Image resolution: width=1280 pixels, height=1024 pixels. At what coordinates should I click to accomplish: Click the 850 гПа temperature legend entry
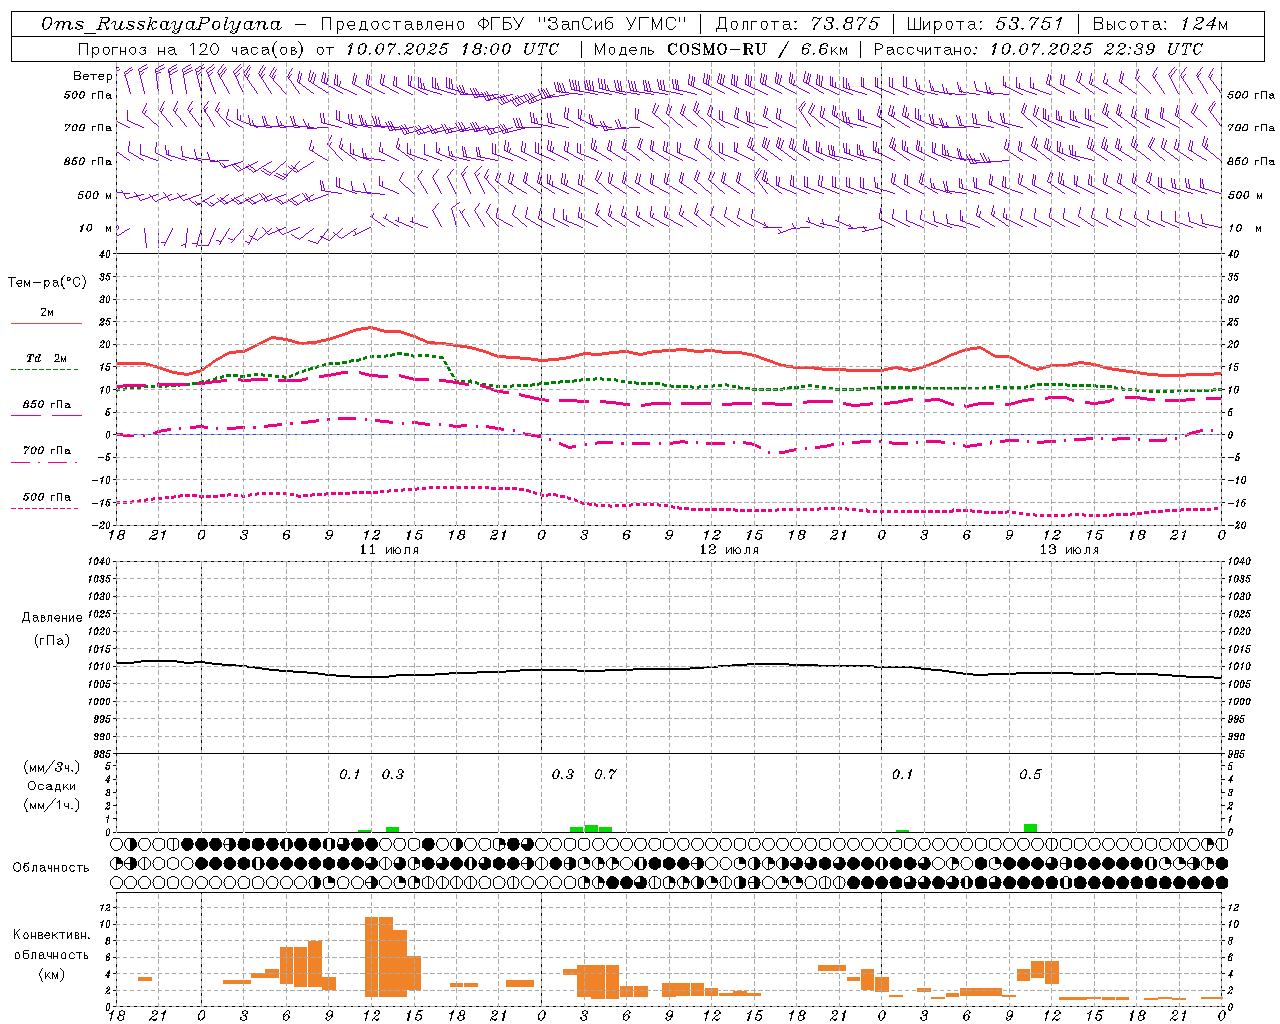pyautogui.click(x=47, y=405)
